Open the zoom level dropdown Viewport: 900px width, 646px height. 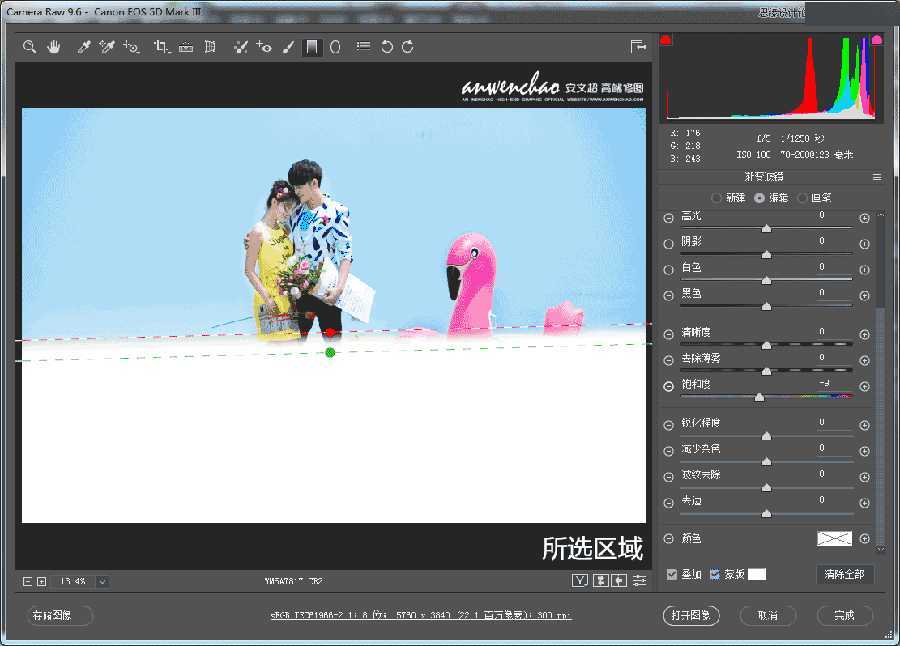[x=105, y=581]
